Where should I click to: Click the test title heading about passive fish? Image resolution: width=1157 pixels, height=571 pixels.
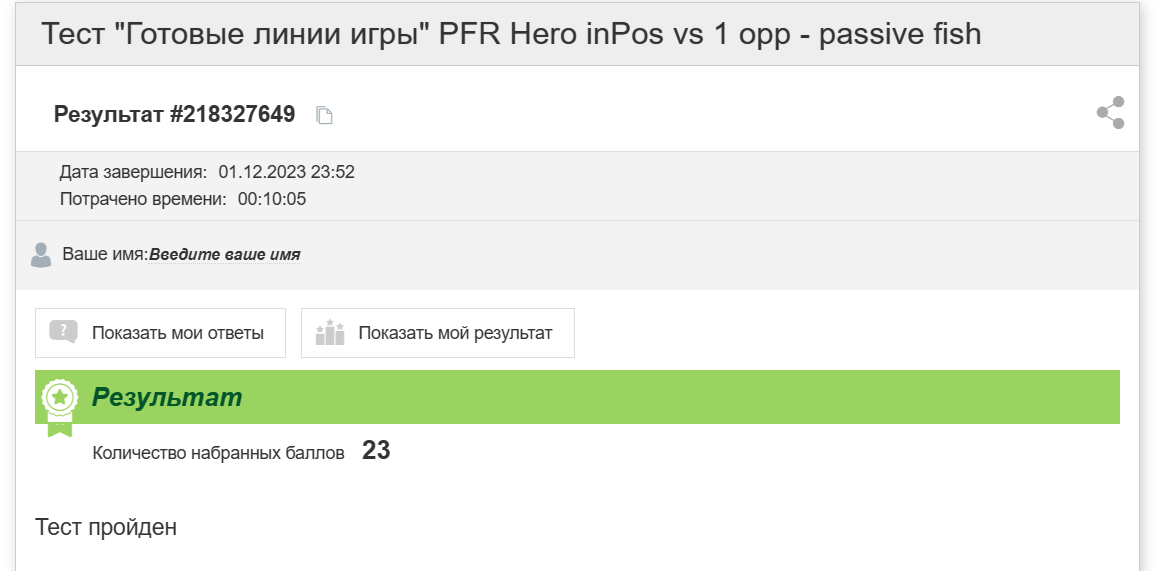[x=511, y=34]
